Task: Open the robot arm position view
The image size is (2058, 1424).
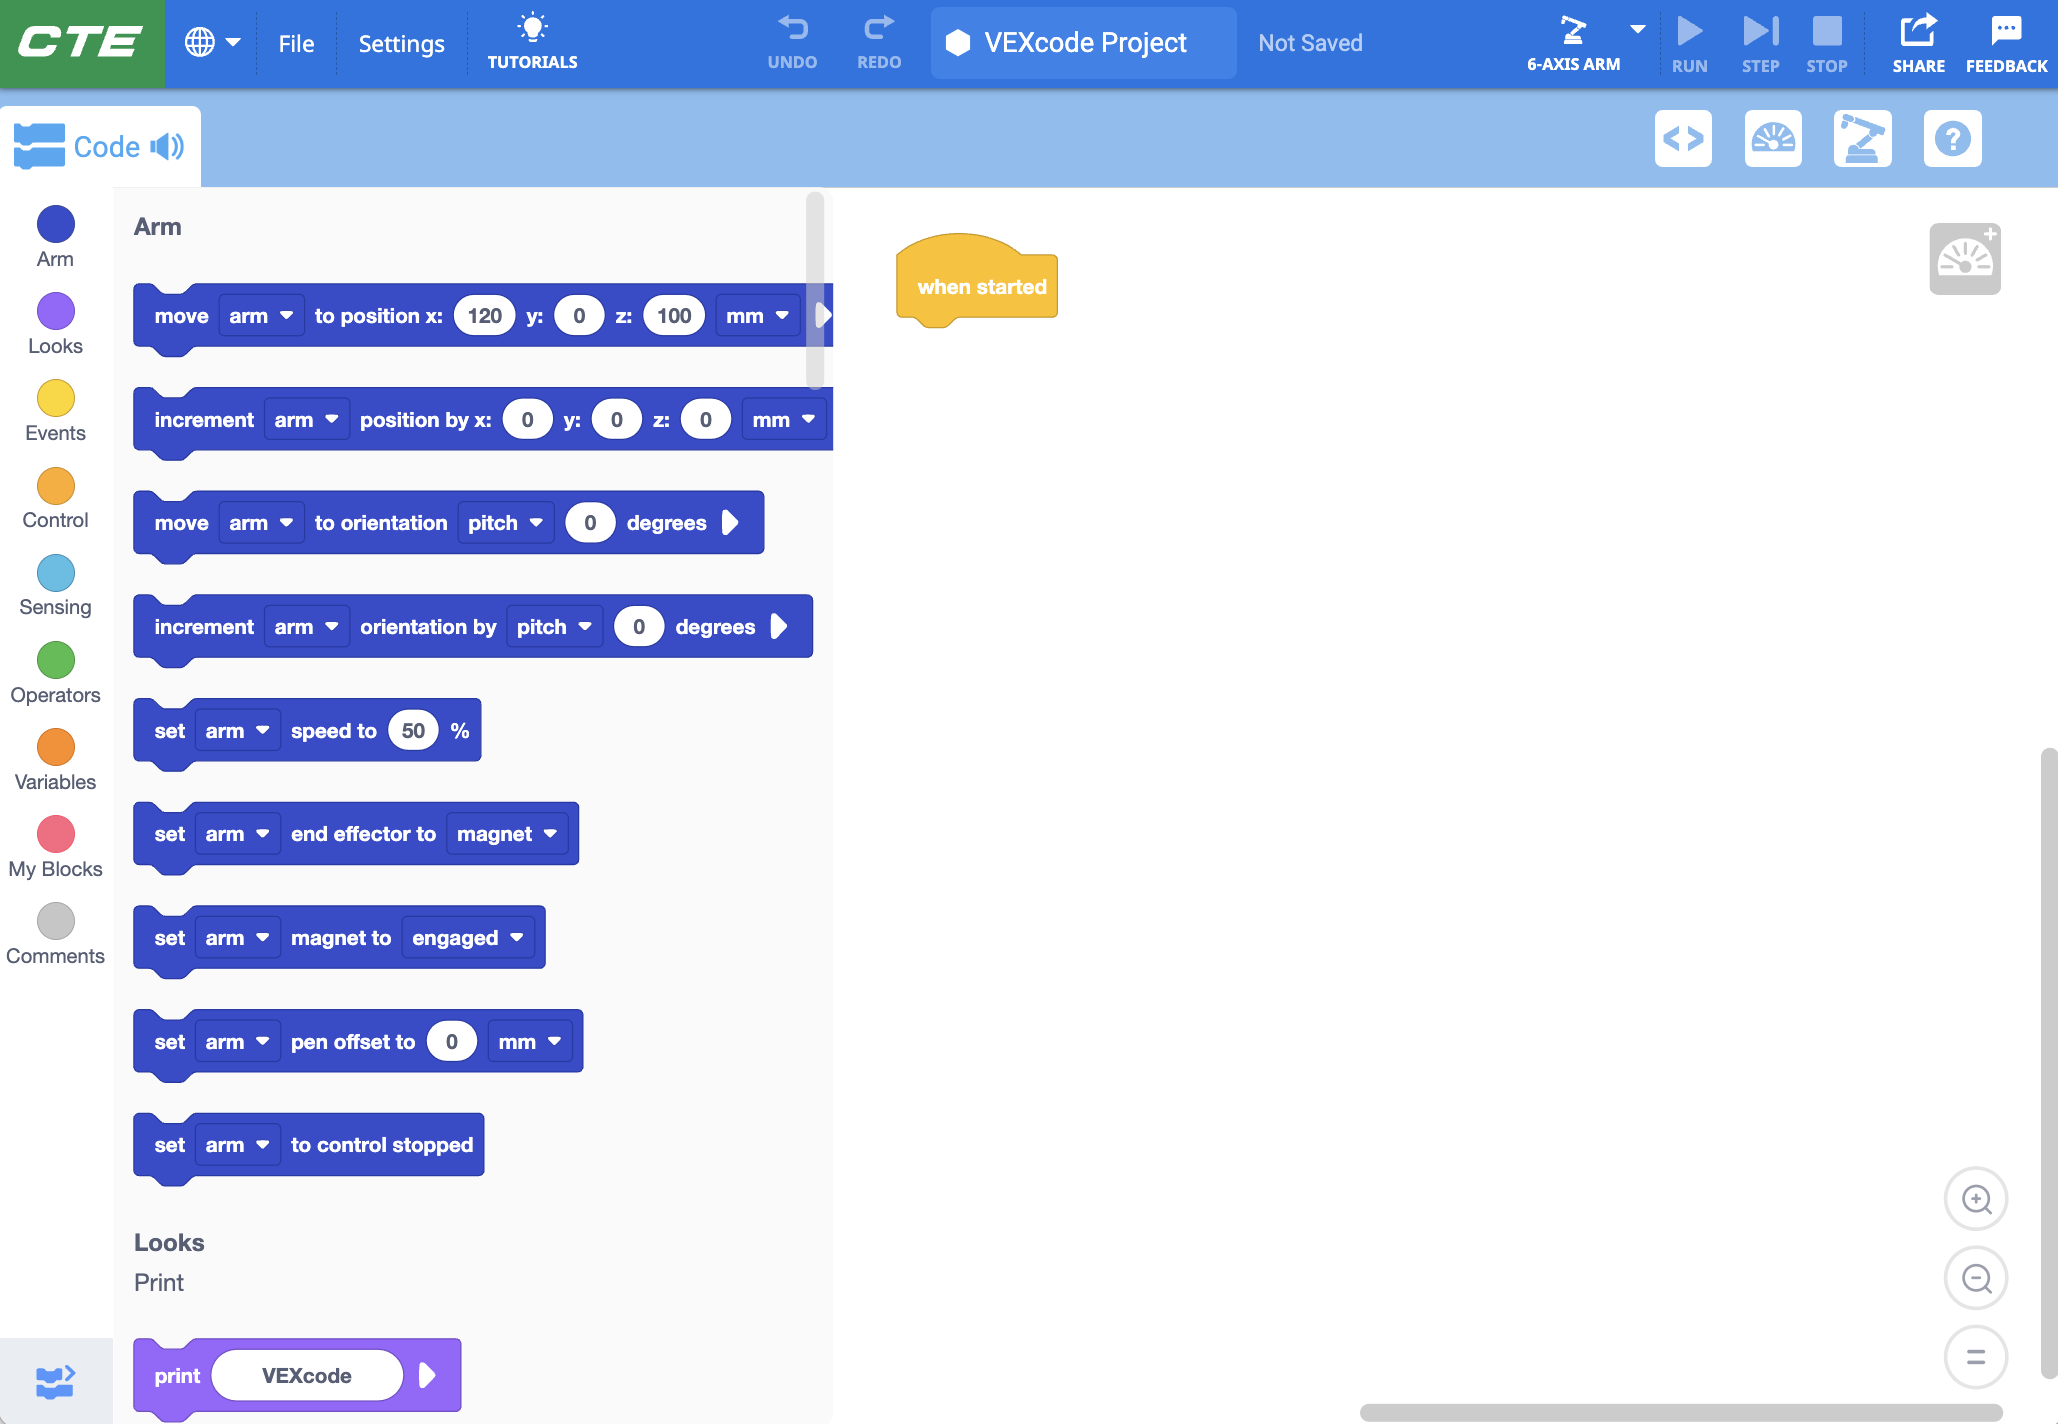Action: (x=1863, y=139)
